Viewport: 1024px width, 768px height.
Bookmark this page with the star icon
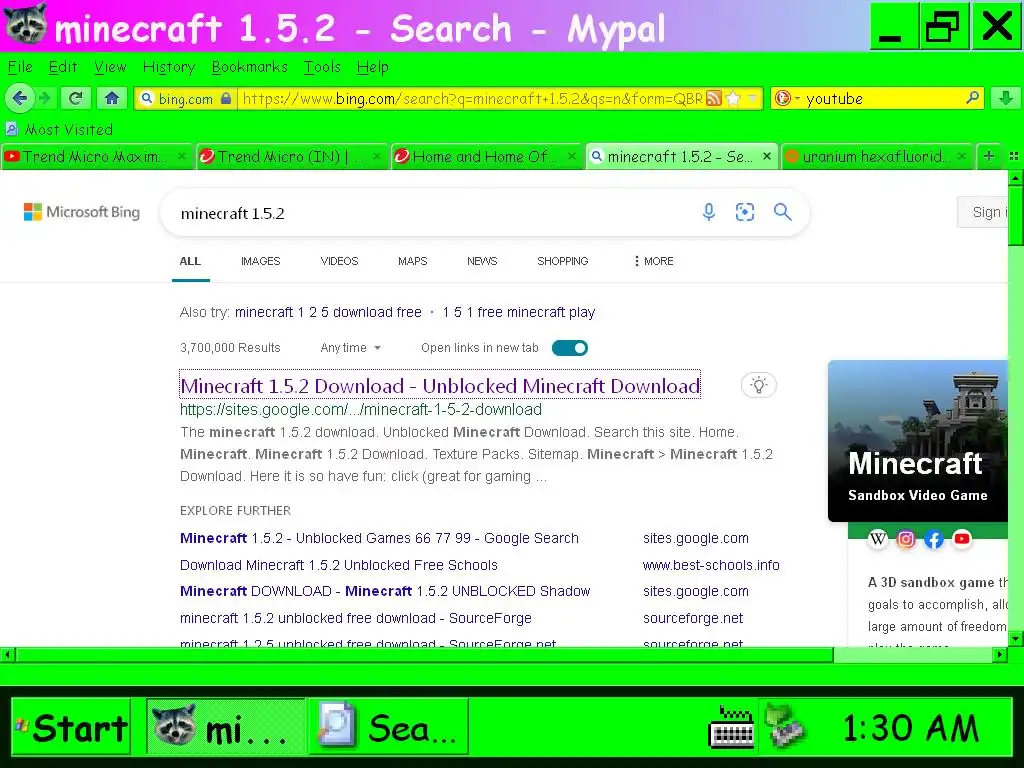(733, 99)
